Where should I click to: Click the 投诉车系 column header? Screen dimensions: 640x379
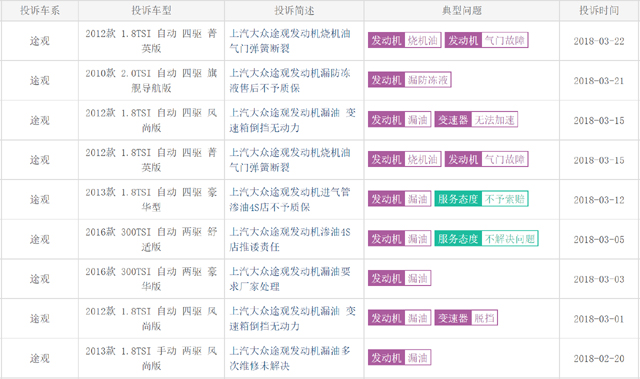(x=40, y=11)
